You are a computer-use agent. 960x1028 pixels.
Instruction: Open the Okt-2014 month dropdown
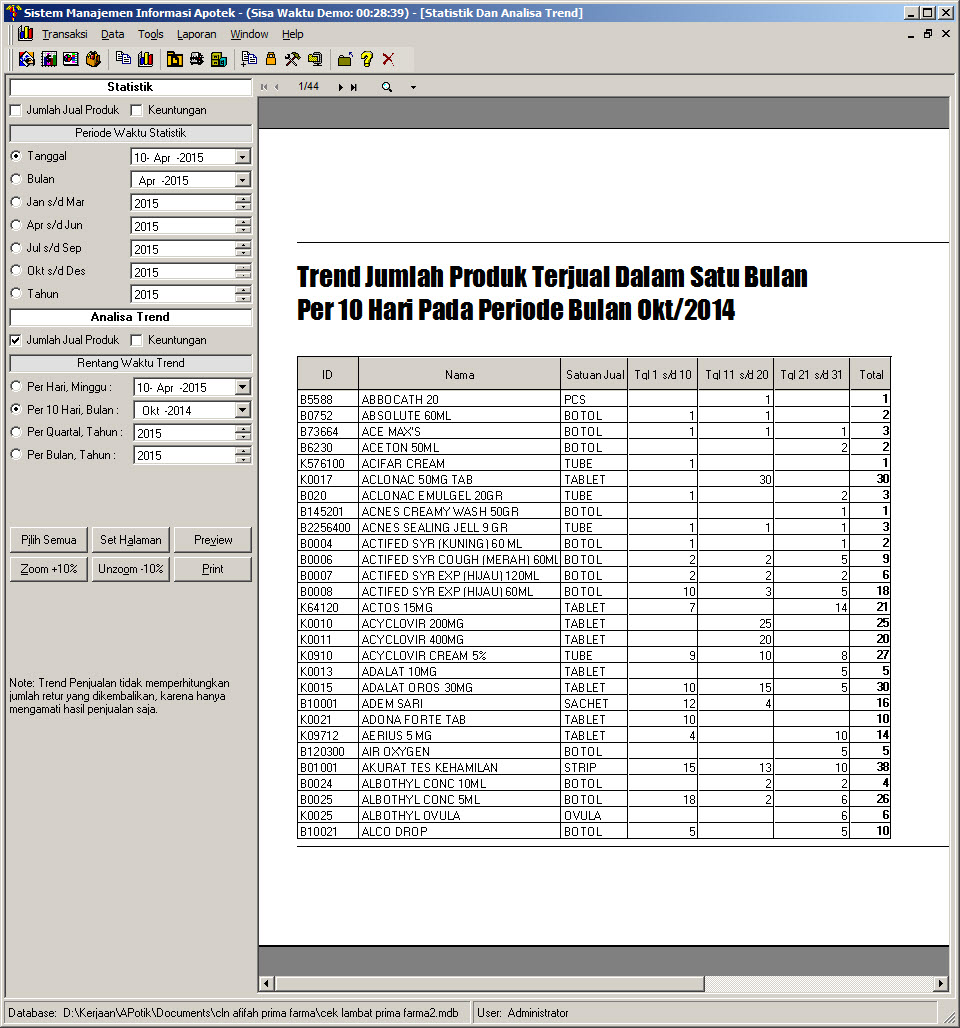point(243,410)
